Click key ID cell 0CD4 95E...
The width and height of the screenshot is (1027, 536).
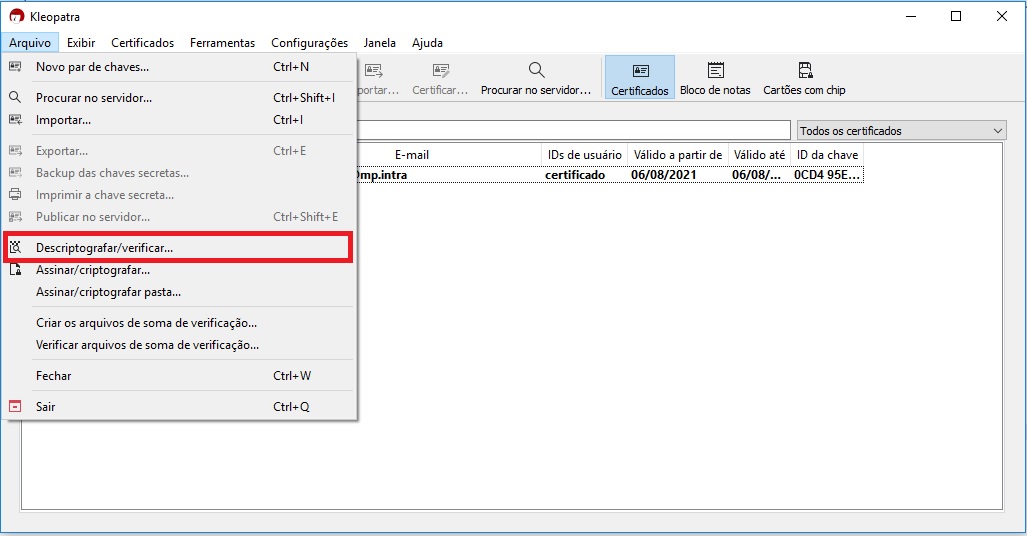[827, 175]
